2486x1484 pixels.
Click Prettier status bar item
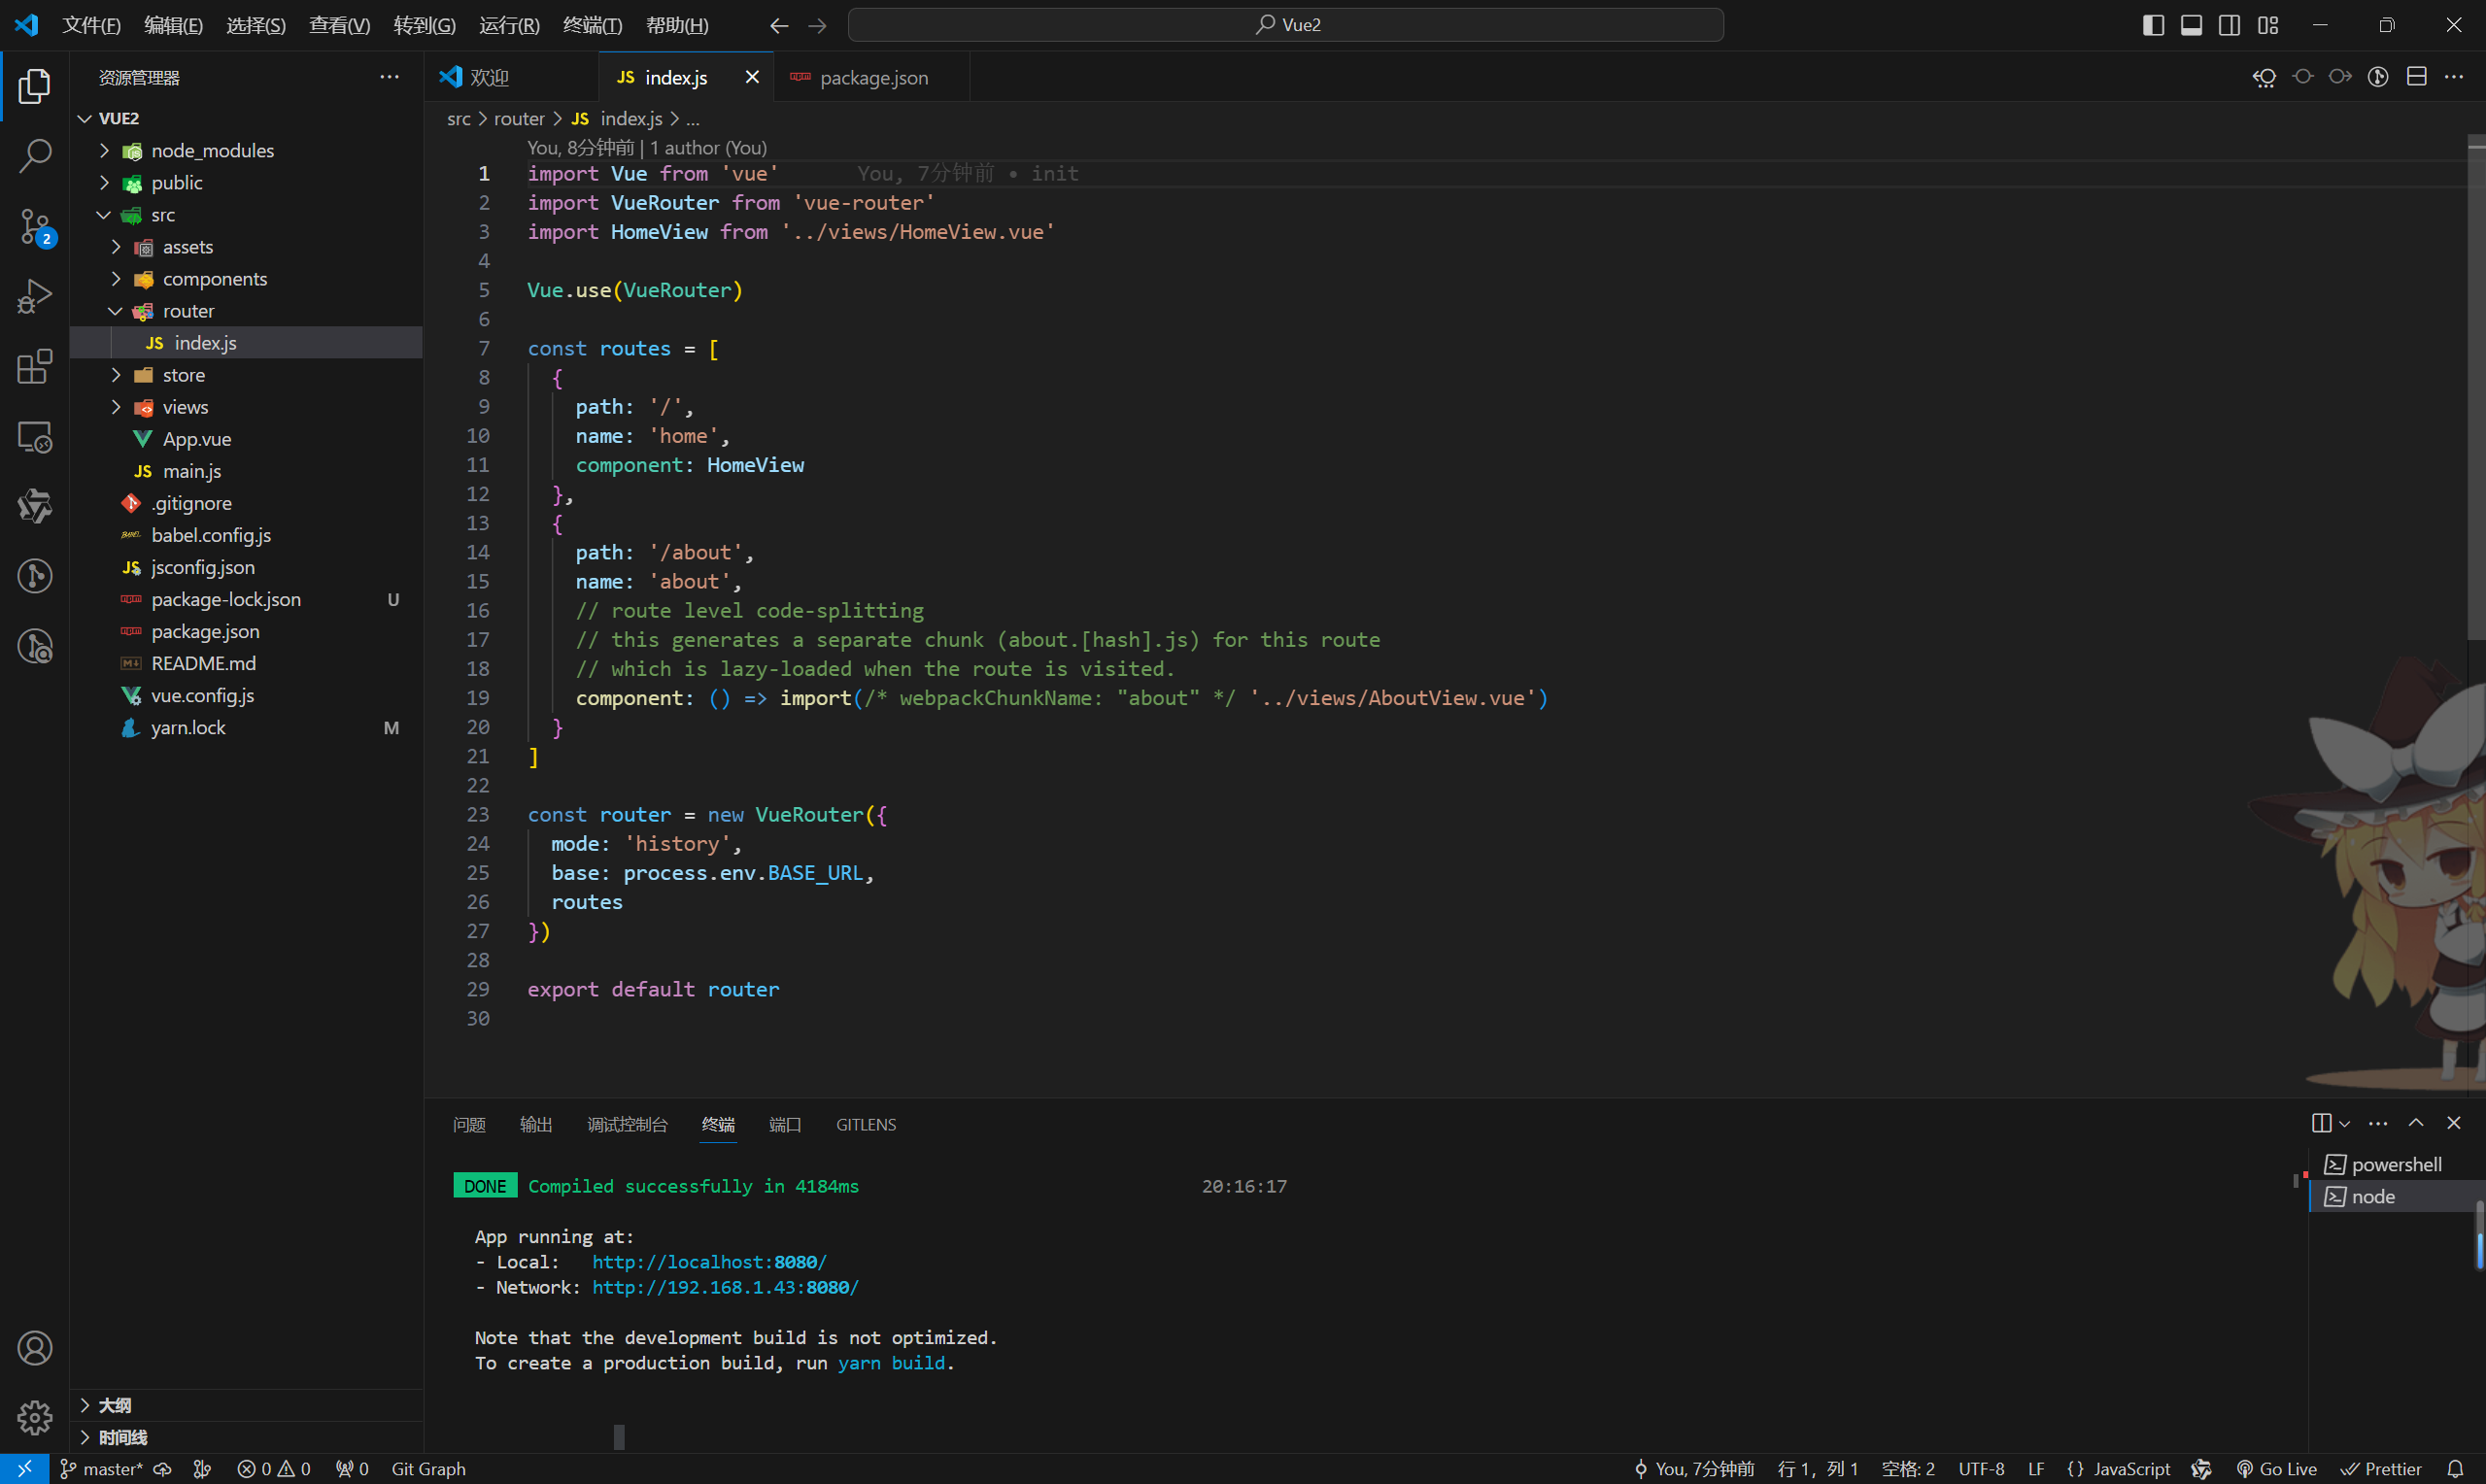pos(2381,1468)
